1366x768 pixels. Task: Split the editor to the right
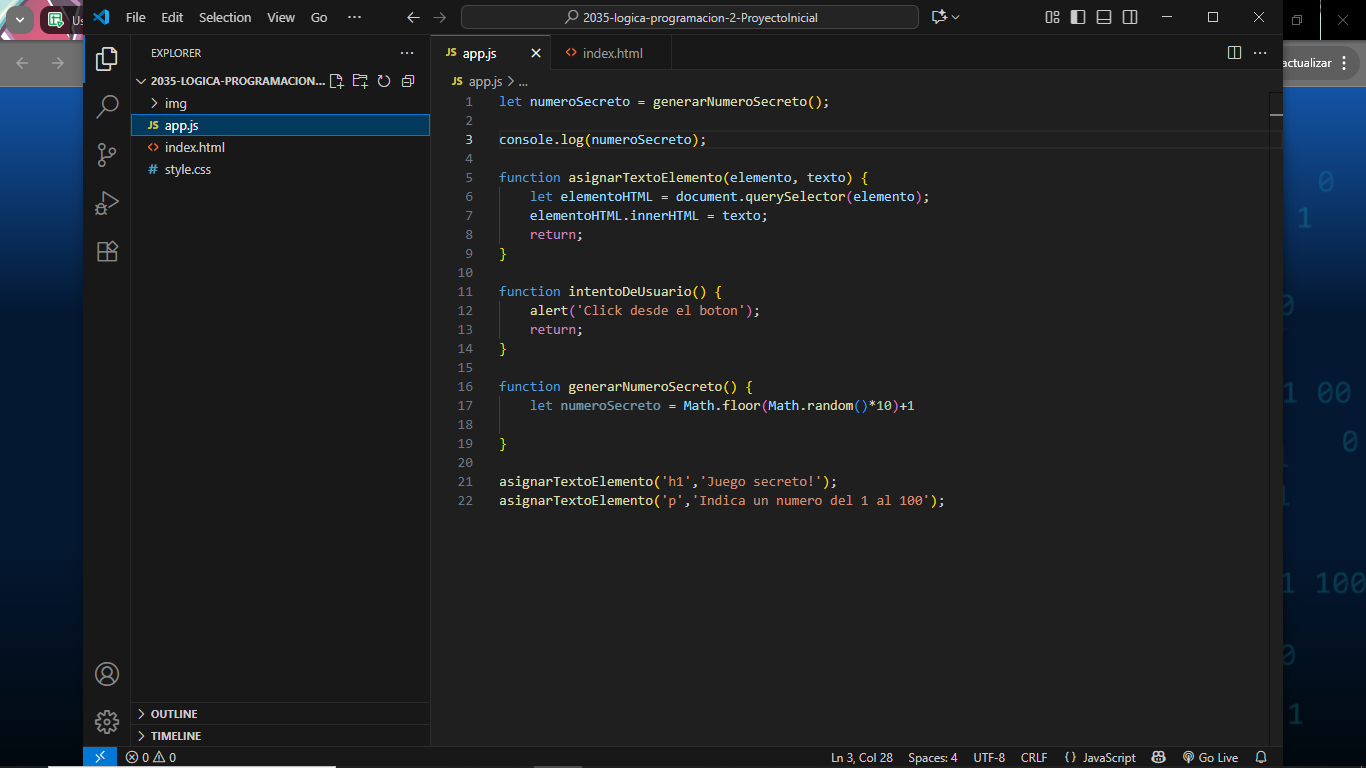pos(1234,53)
